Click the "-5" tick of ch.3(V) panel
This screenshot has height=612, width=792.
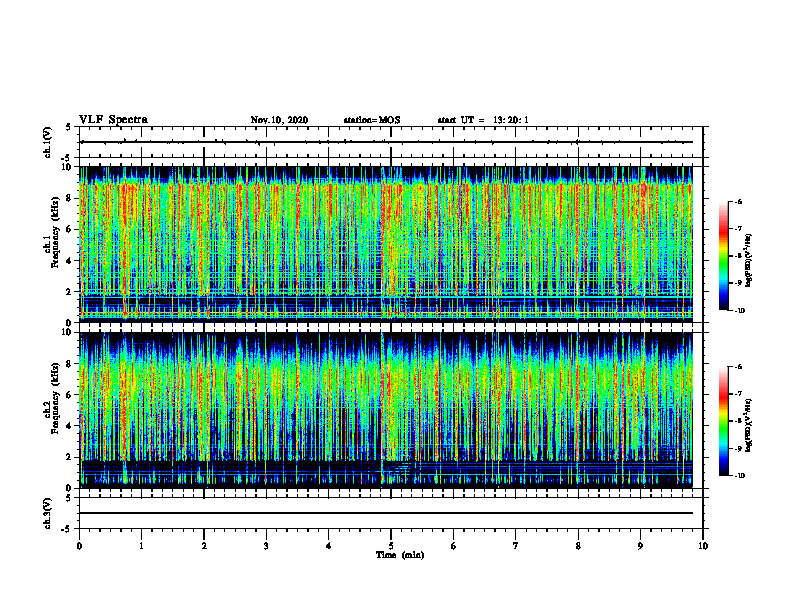(x=67, y=529)
